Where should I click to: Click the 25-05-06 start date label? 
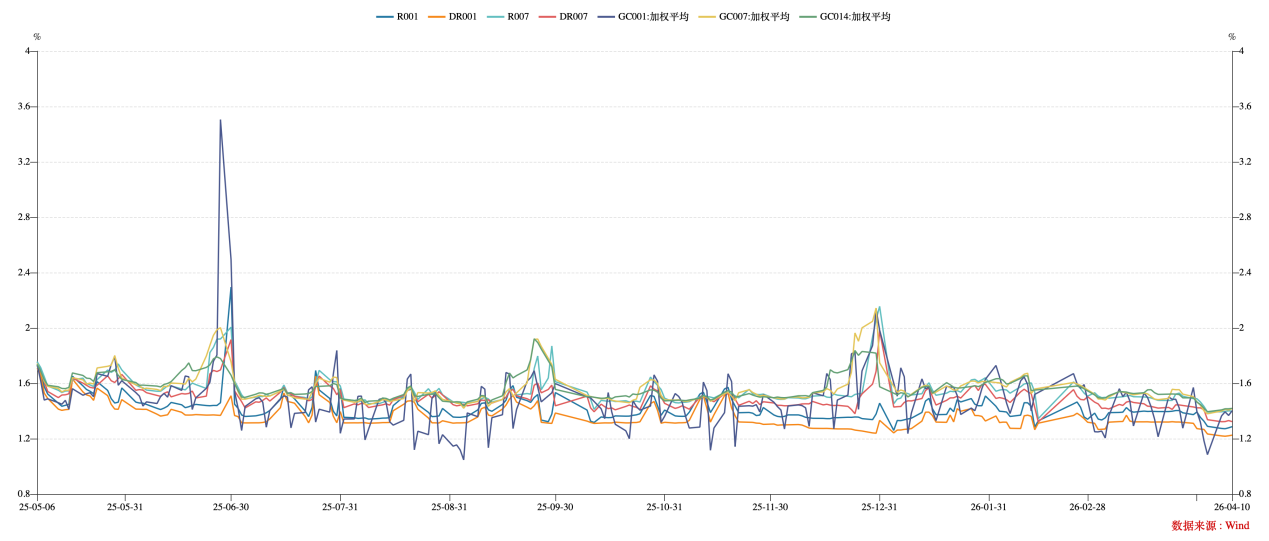point(37,507)
